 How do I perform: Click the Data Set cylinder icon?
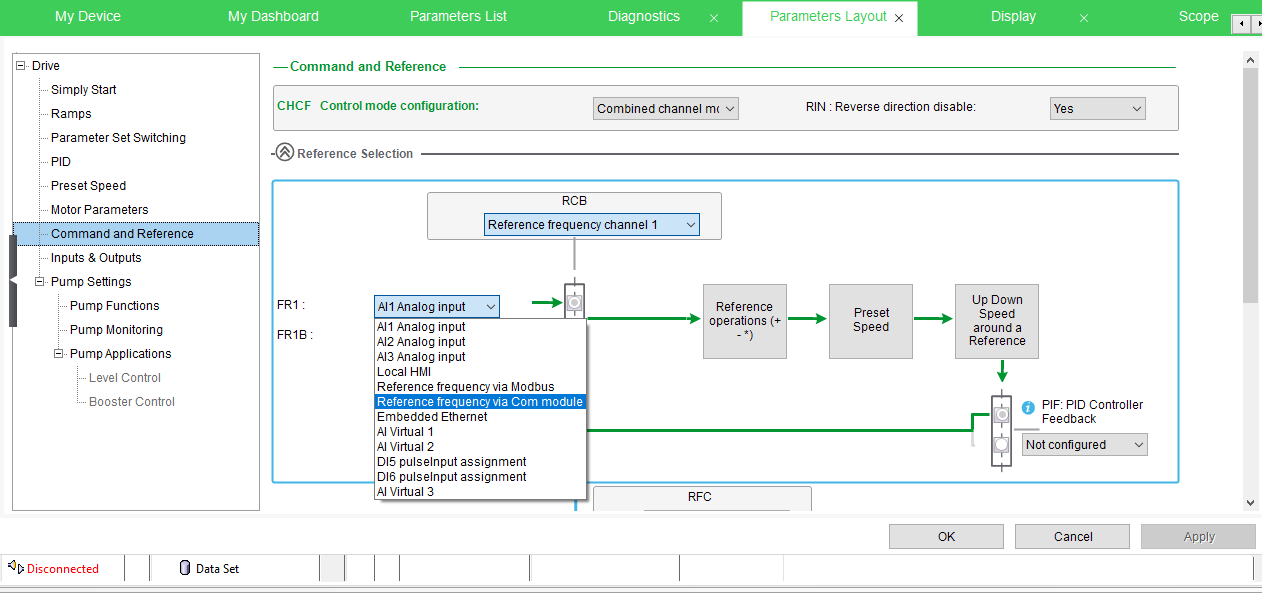pos(184,568)
